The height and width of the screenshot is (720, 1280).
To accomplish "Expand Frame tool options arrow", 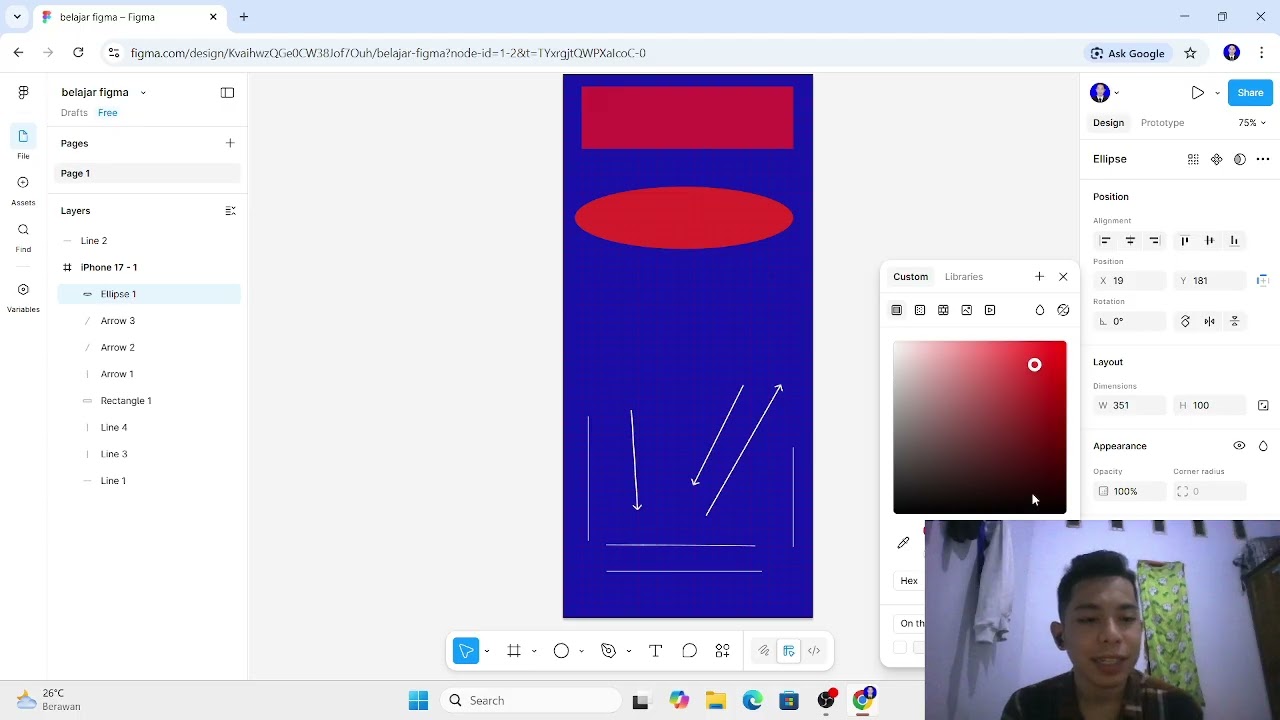I will (534, 651).
